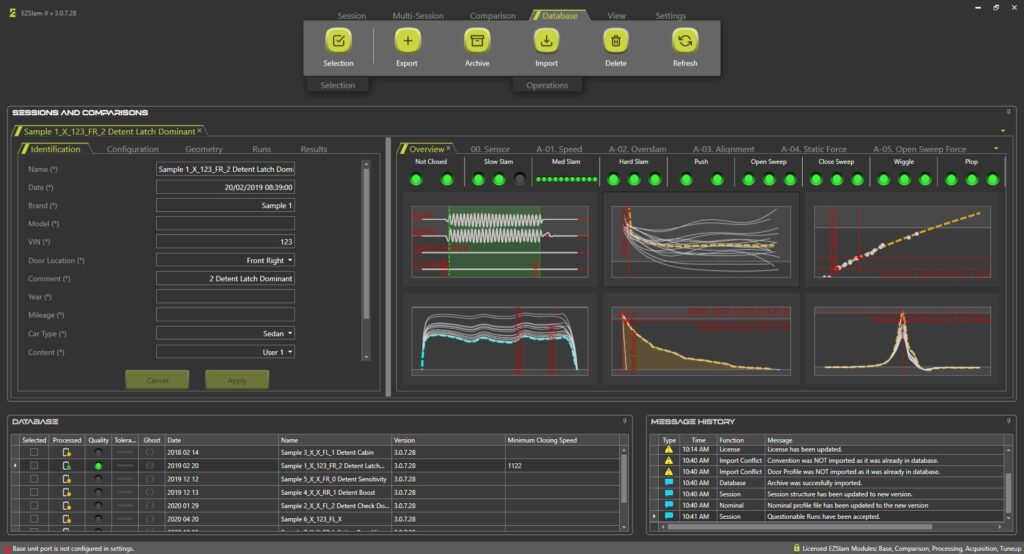The height and width of the screenshot is (554, 1024).
Task: Click the Export plus icon
Action: click(x=407, y=41)
